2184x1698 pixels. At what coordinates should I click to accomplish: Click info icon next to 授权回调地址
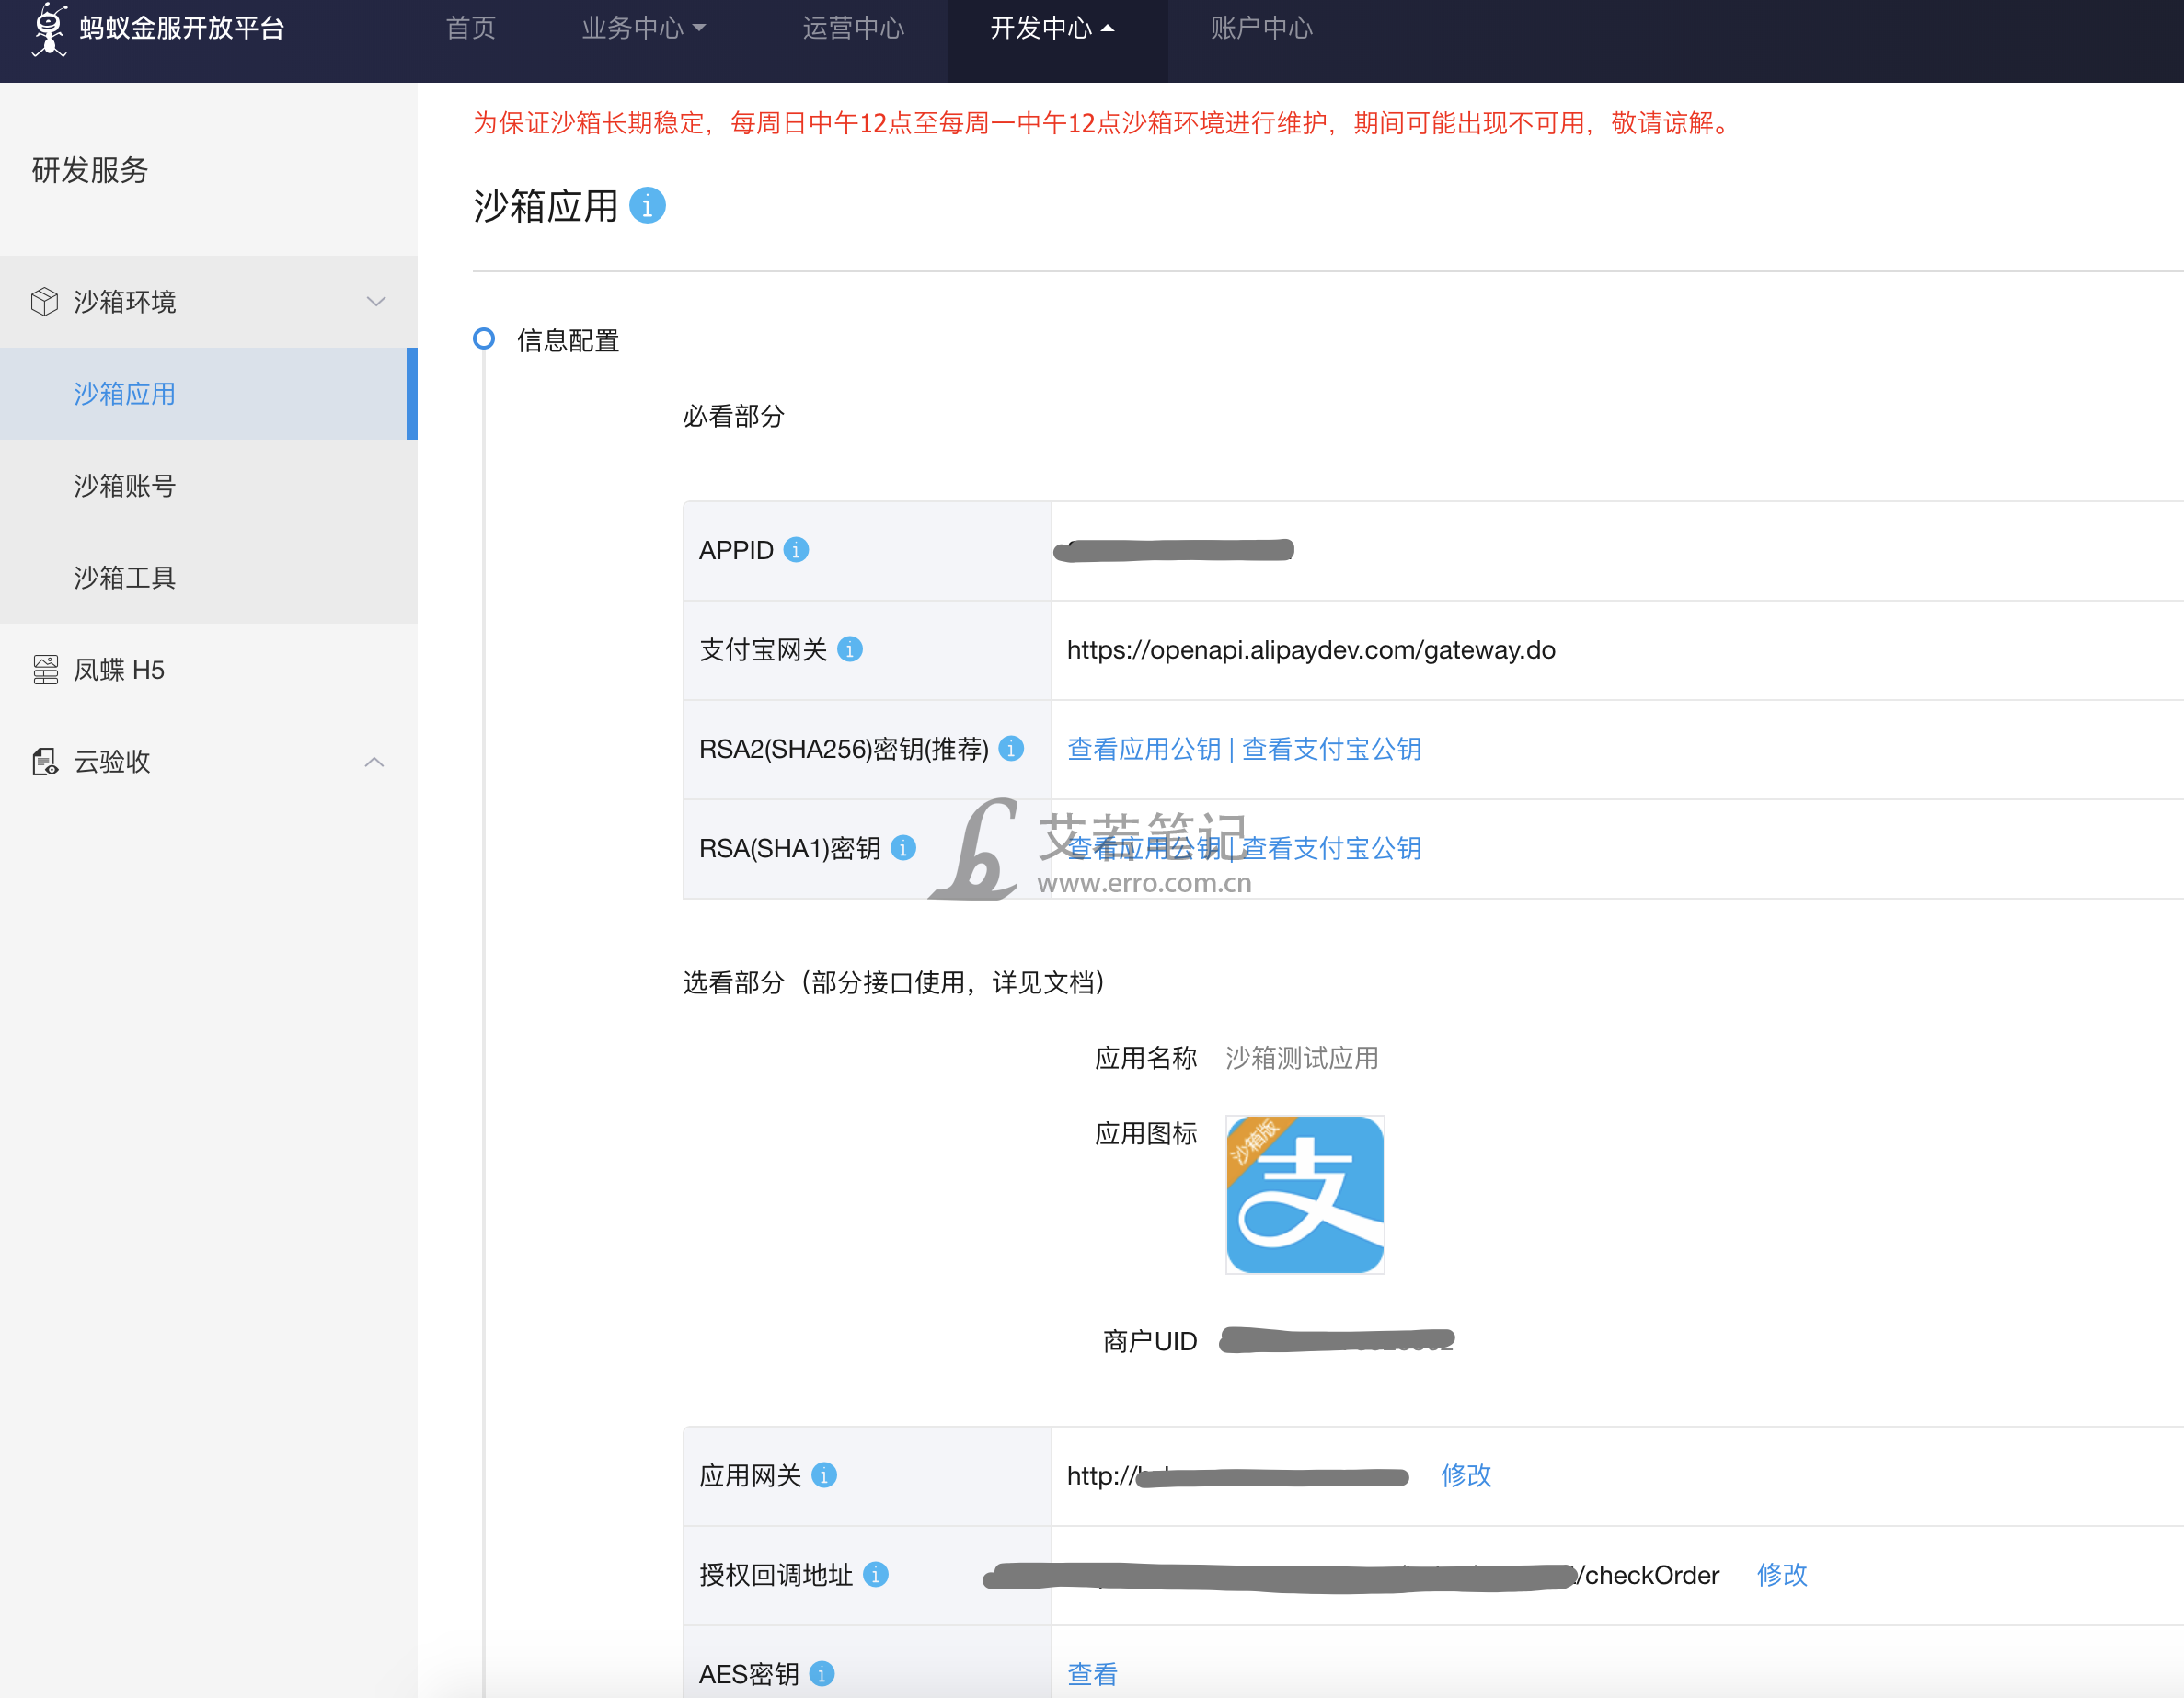click(875, 1575)
